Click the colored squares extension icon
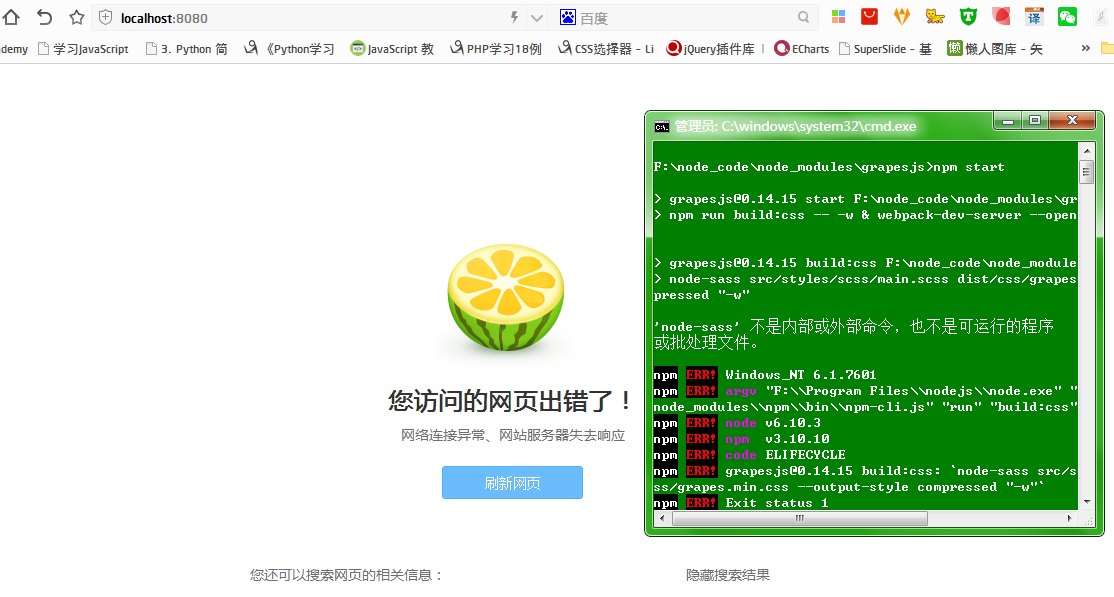The width and height of the screenshot is (1114, 597). [838, 17]
